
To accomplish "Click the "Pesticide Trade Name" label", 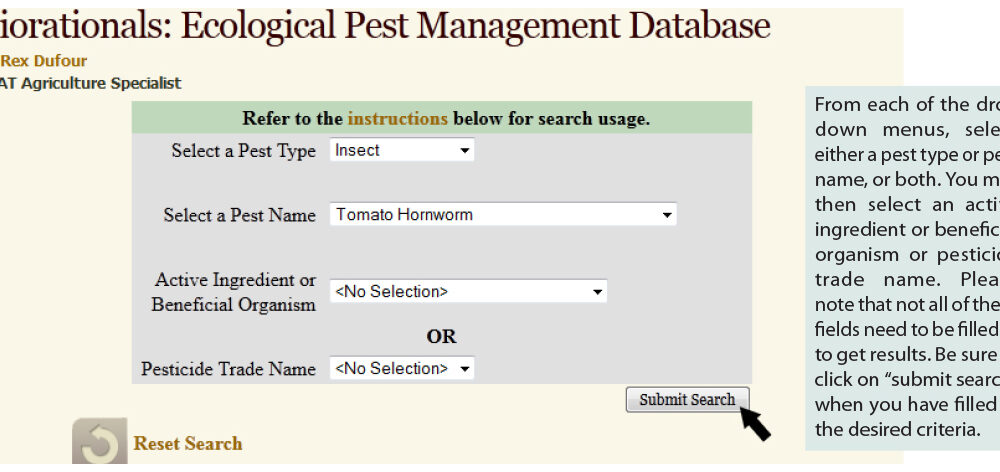I will click(x=229, y=369).
